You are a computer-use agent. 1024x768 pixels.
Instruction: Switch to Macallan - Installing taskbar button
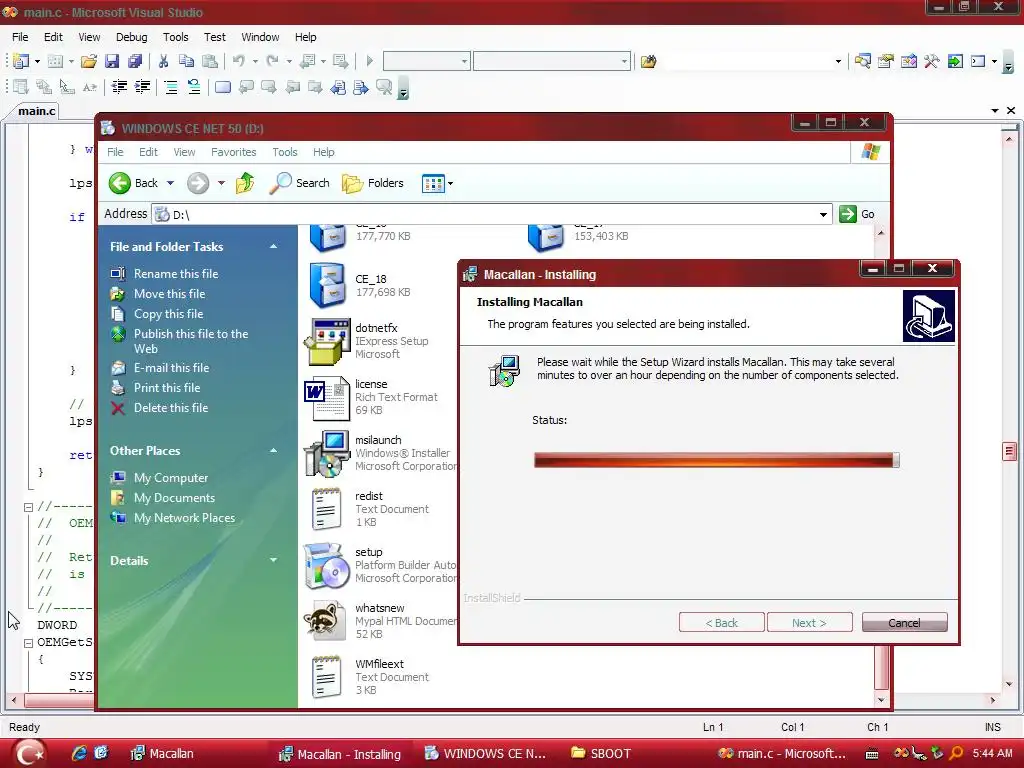click(x=340, y=754)
